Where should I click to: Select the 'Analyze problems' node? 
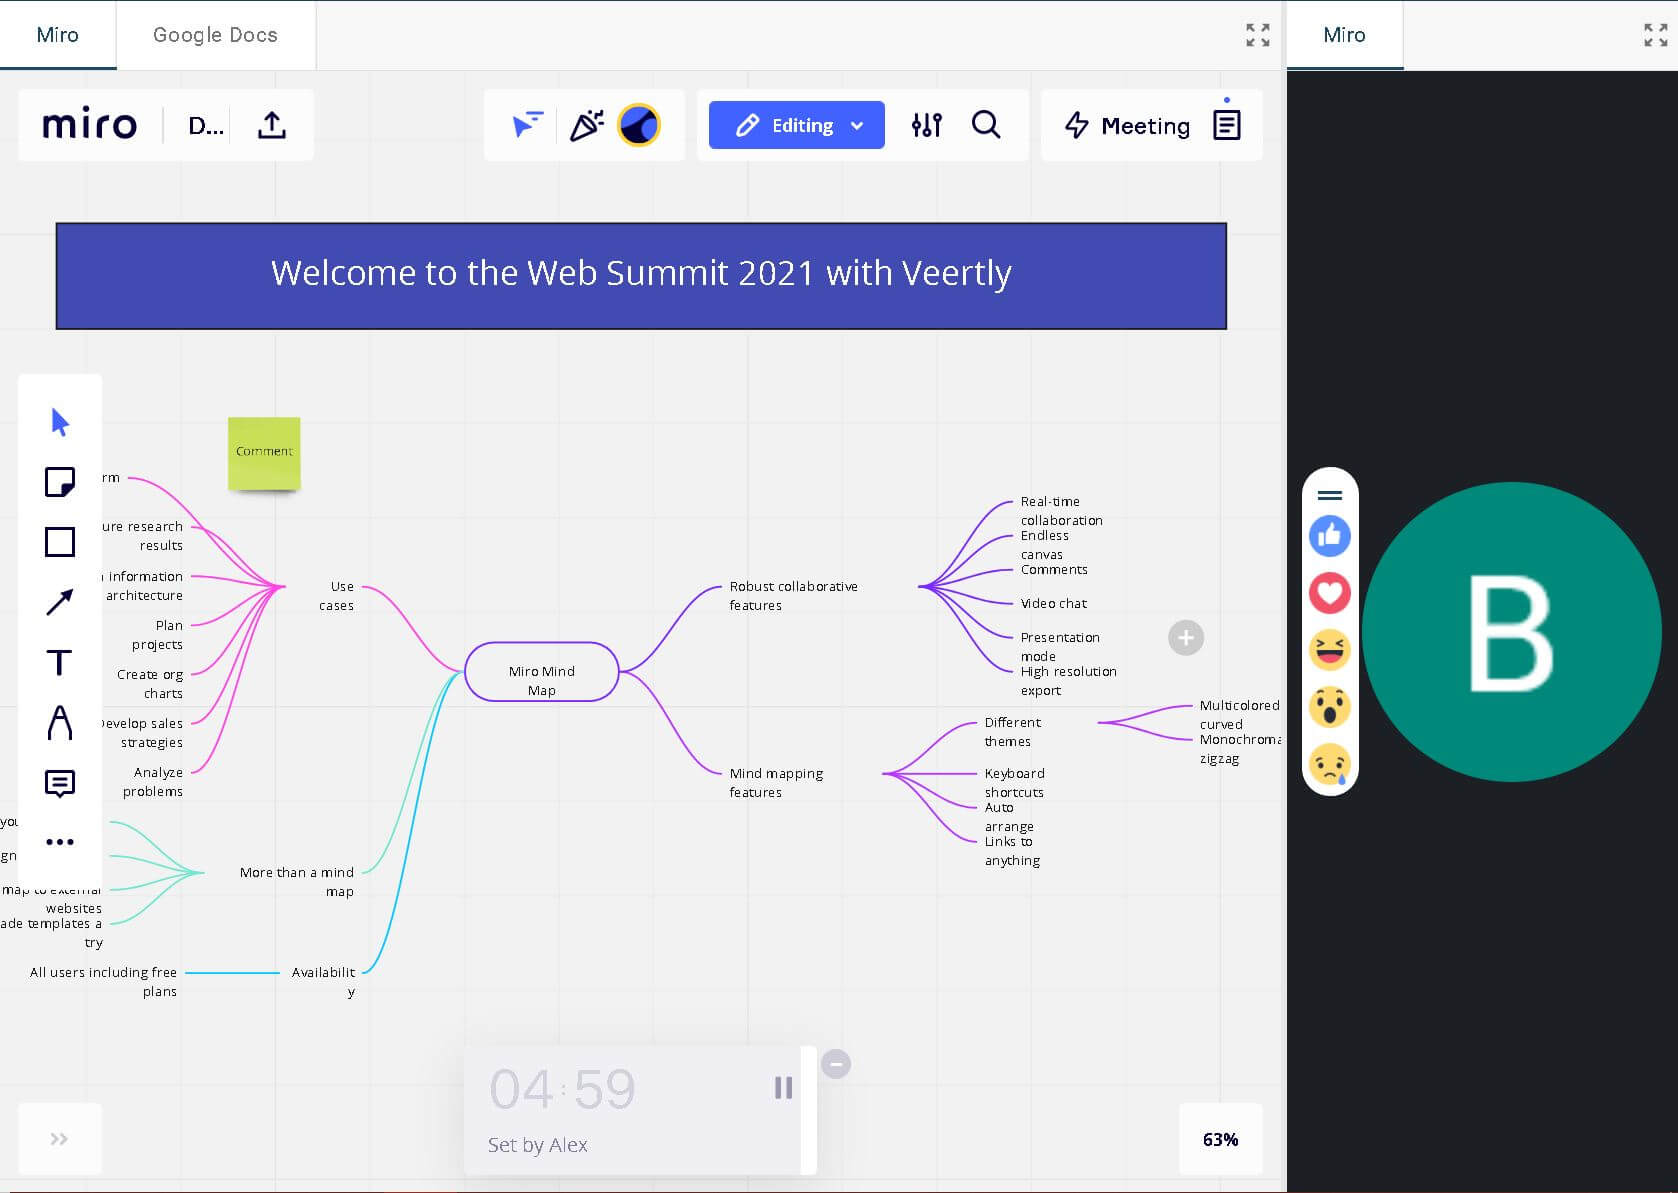pos(153,782)
